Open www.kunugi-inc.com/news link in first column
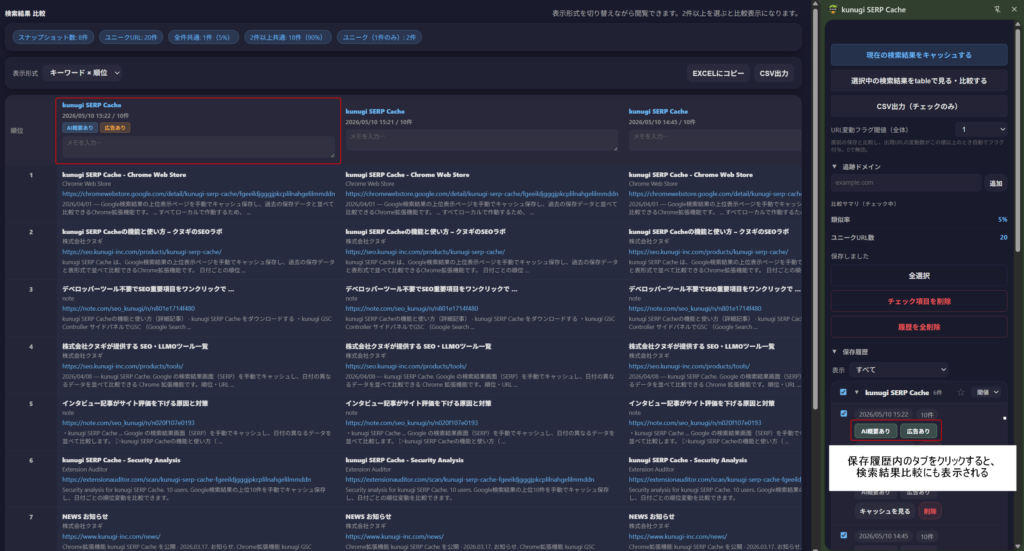1024x551 pixels. 111,536
